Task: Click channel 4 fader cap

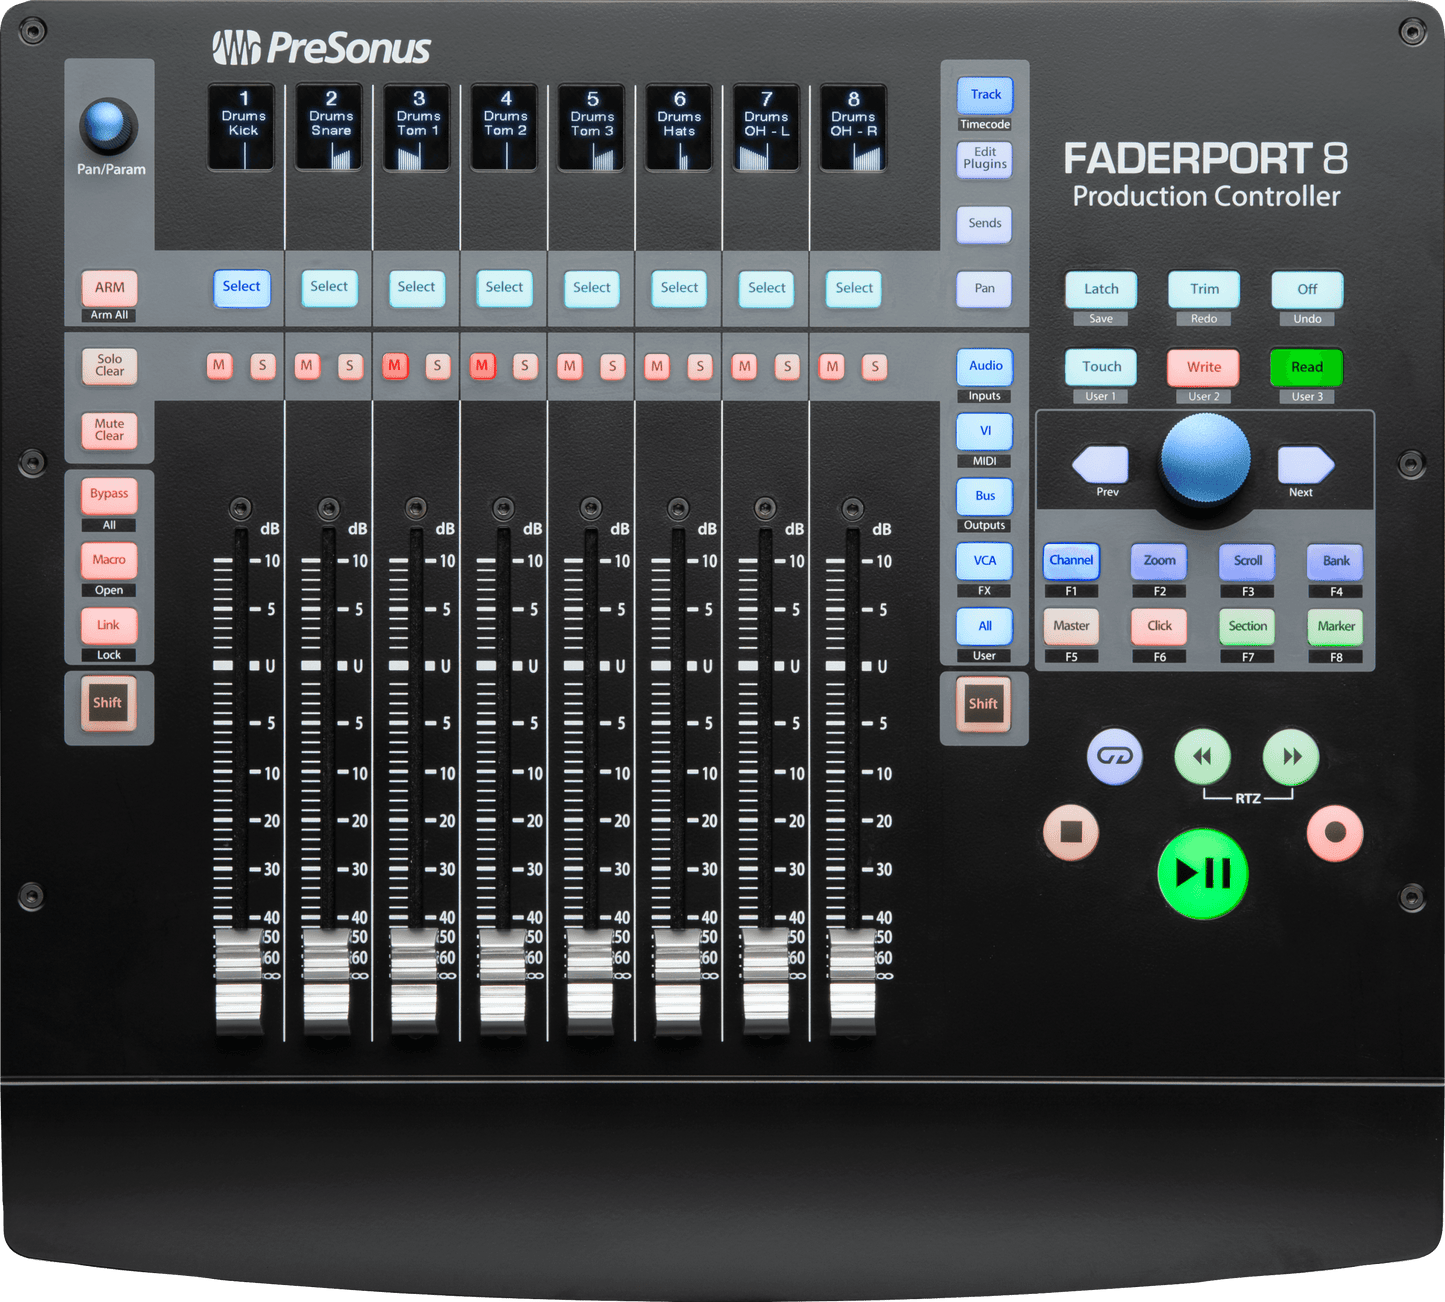Action: coord(503,980)
